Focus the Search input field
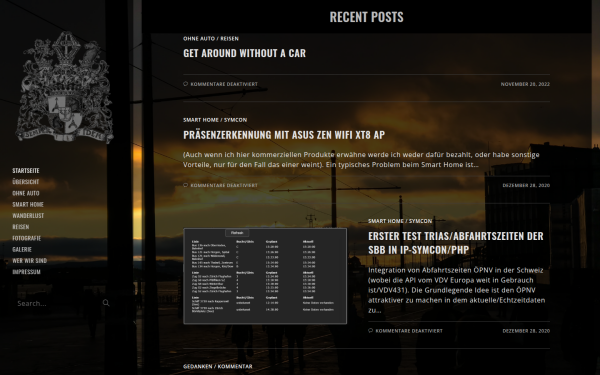 pos(57,303)
